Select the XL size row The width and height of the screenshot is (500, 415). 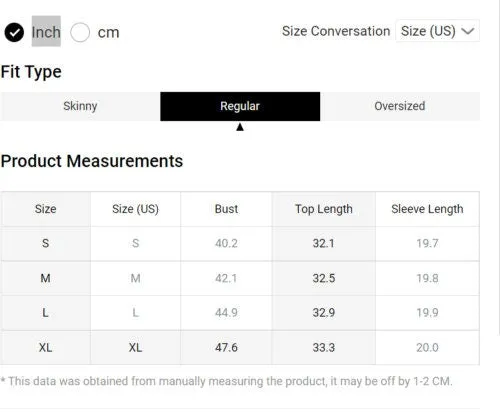click(240, 348)
